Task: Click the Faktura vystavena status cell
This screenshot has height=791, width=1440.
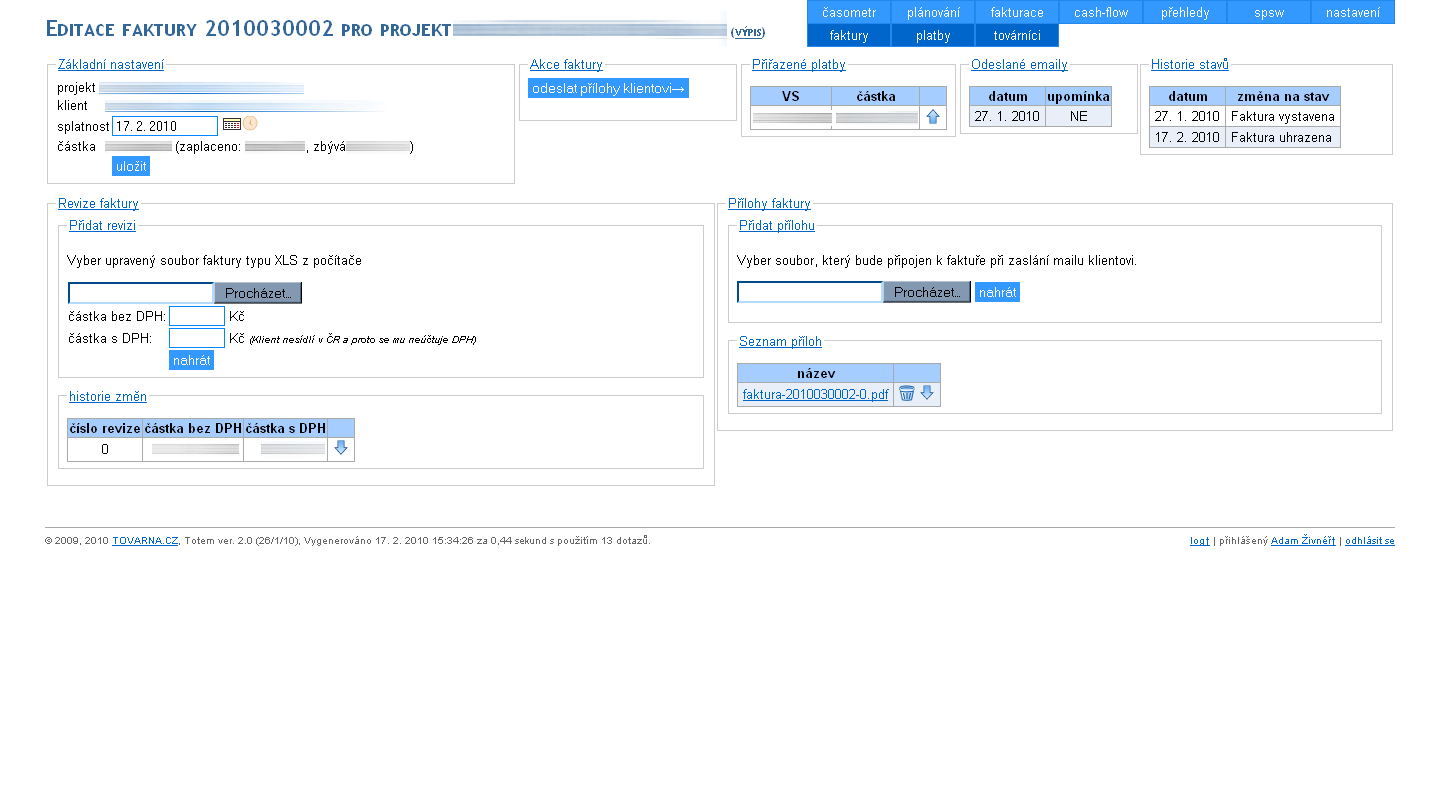Action: coord(1283,117)
